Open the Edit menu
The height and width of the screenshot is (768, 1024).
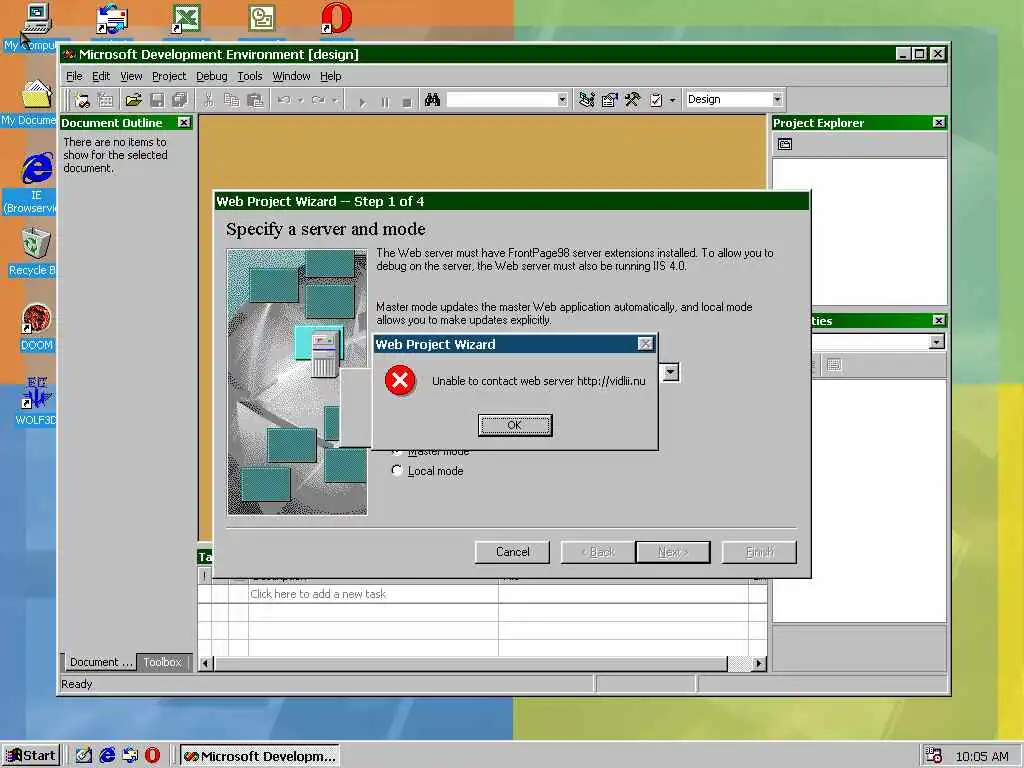point(101,76)
